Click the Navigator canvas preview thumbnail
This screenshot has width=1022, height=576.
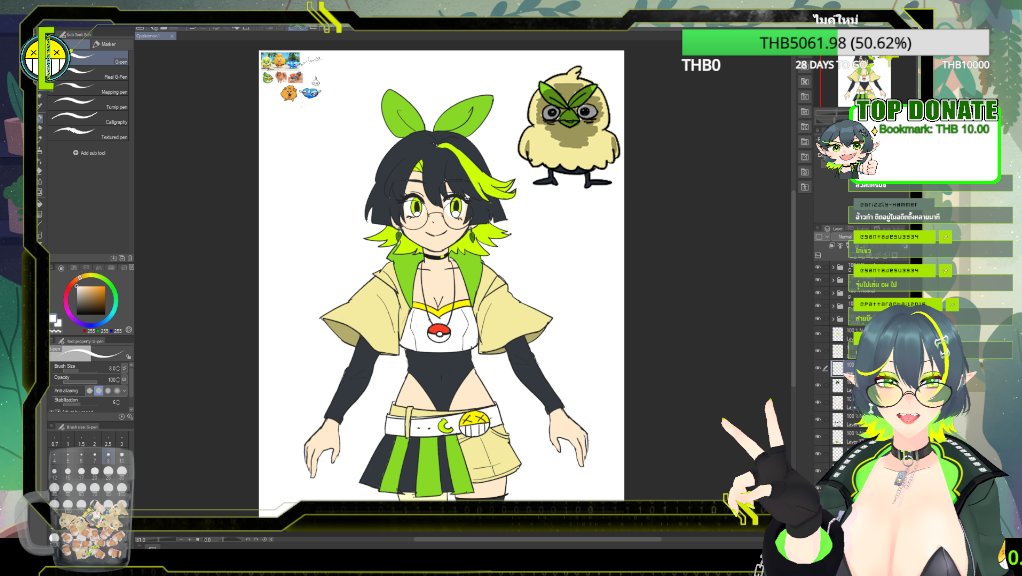point(863,79)
